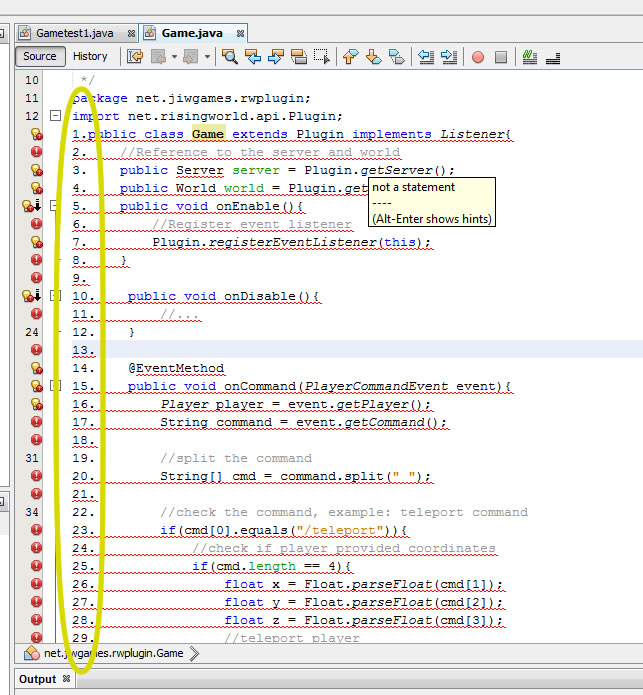The height and width of the screenshot is (695, 643).
Task: Click Find Previous Occurrence toolbar icon
Action: [253, 57]
